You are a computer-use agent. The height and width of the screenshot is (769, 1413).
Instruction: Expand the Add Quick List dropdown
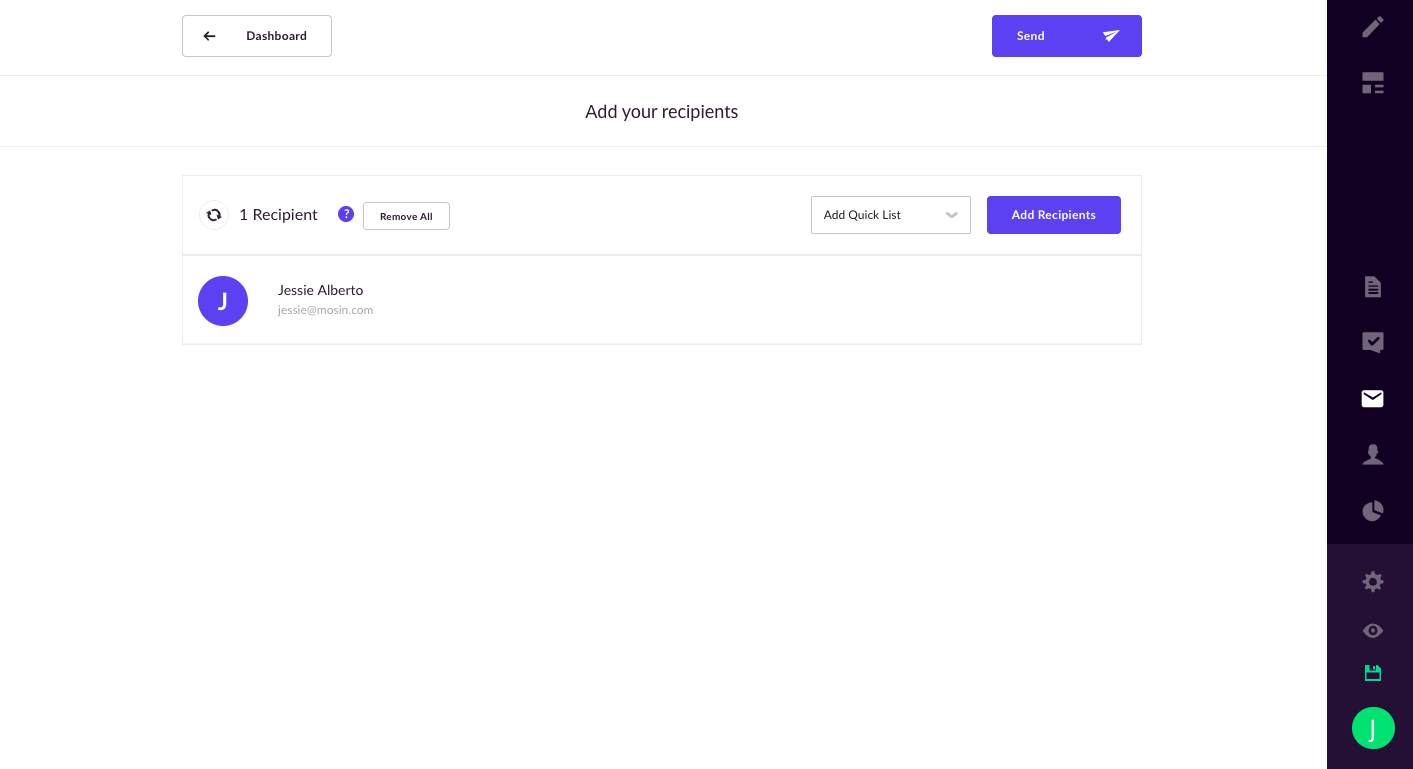[891, 215]
